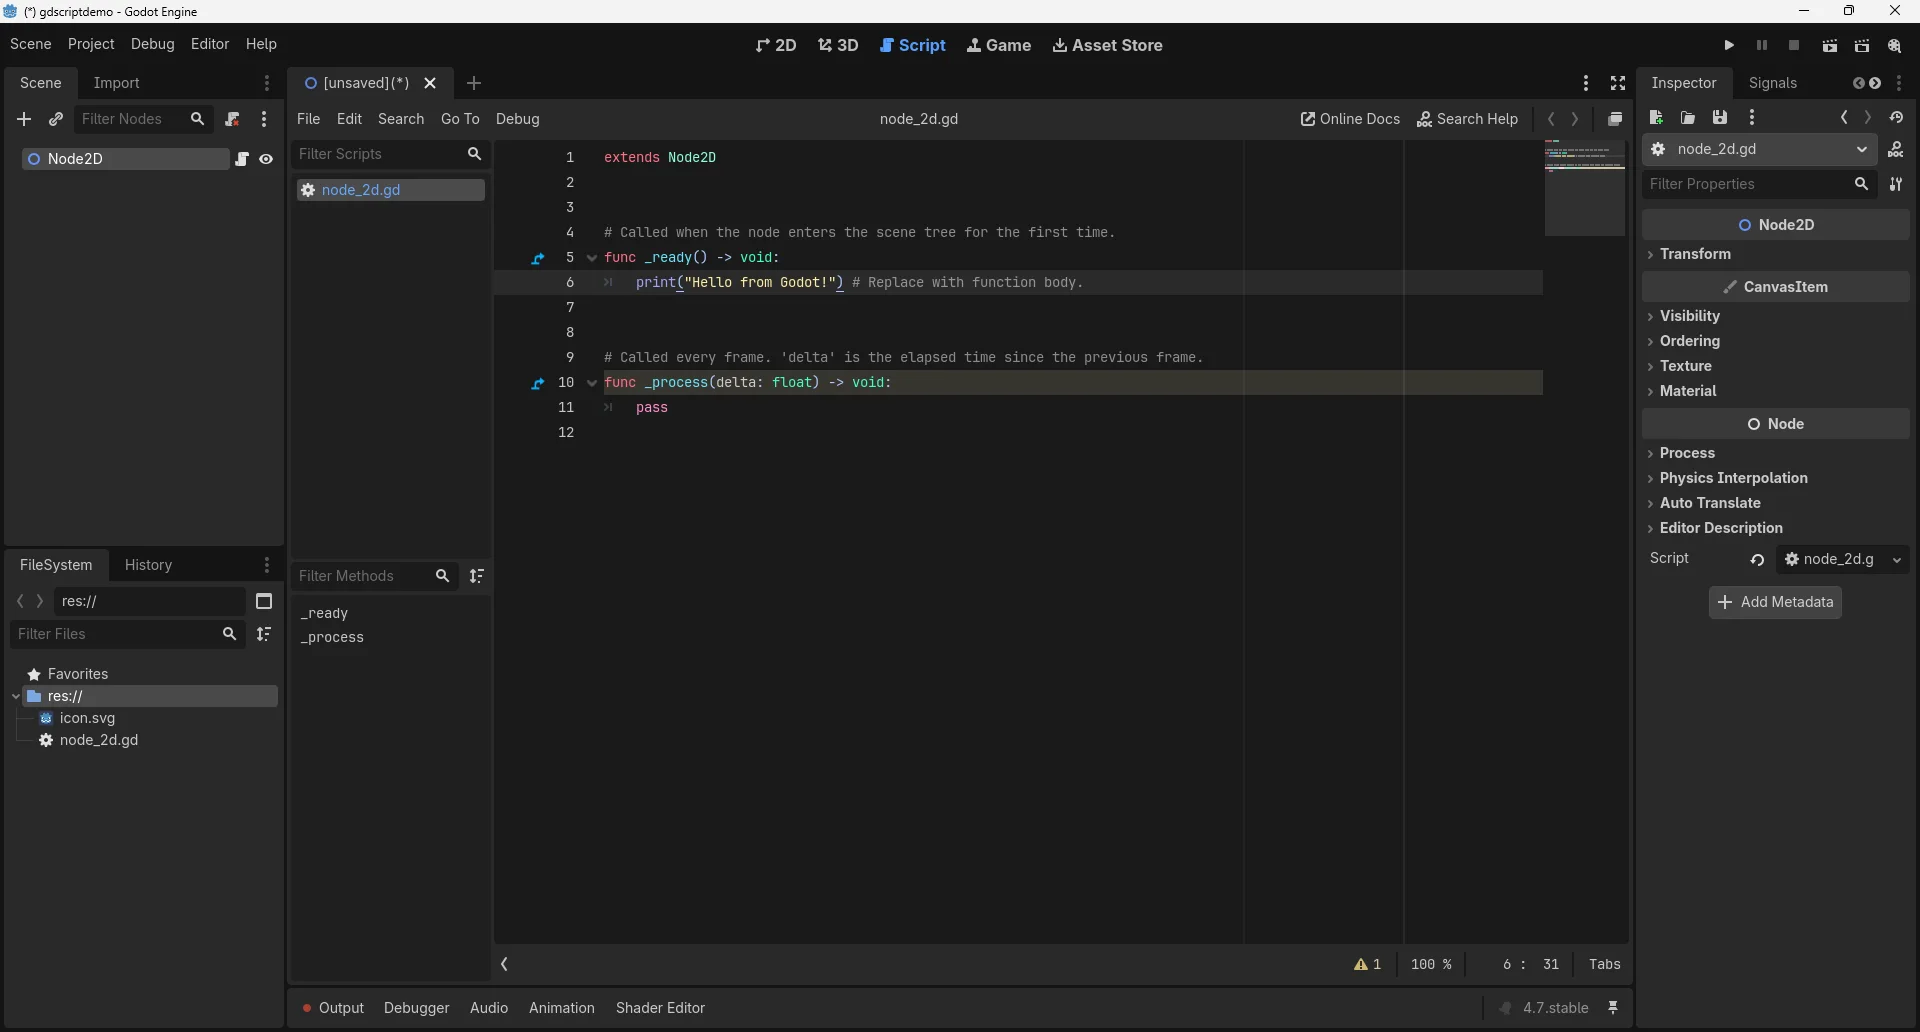Fold the _ready function at line 5
The height and width of the screenshot is (1032, 1920).
(592, 258)
